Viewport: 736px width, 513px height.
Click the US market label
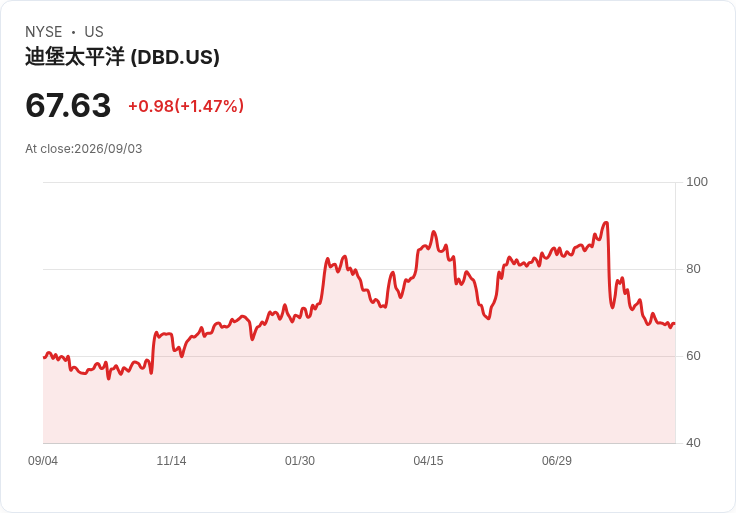94,32
